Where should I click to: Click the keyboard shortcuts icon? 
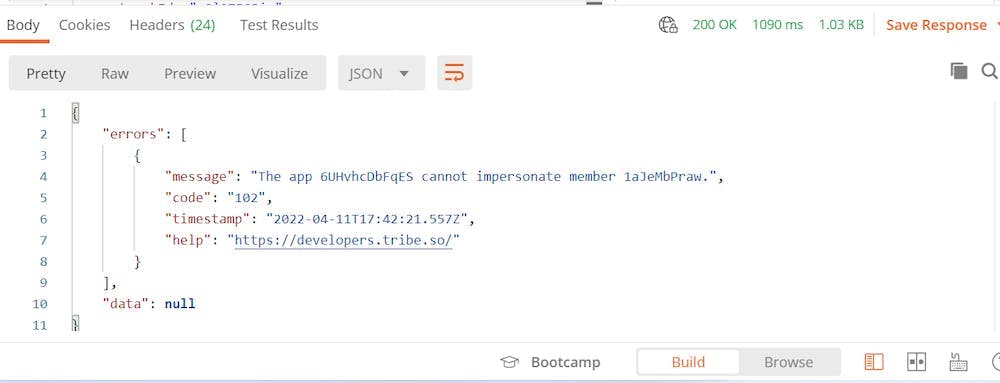click(x=958, y=362)
